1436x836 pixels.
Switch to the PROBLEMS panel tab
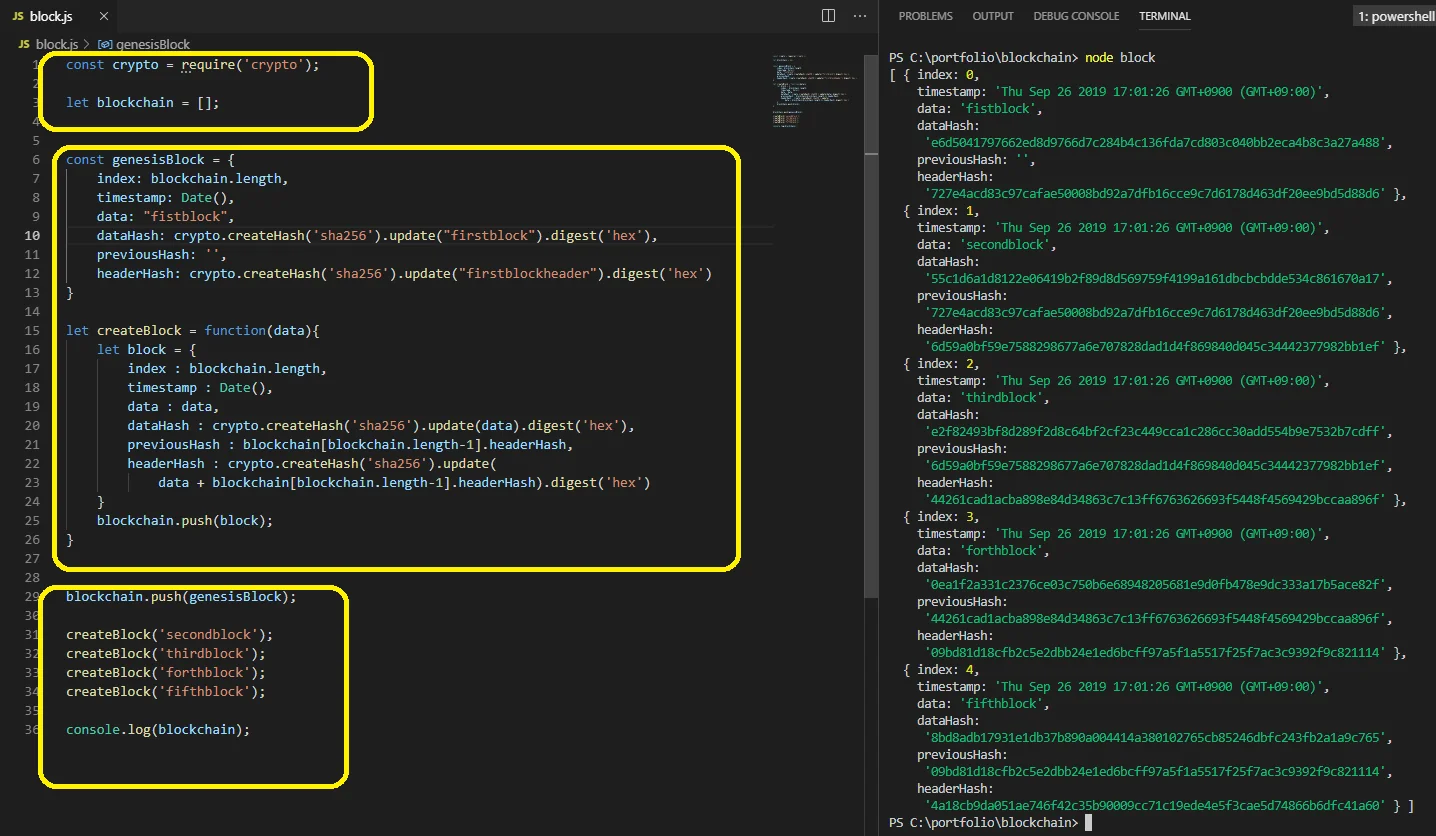[x=925, y=16]
